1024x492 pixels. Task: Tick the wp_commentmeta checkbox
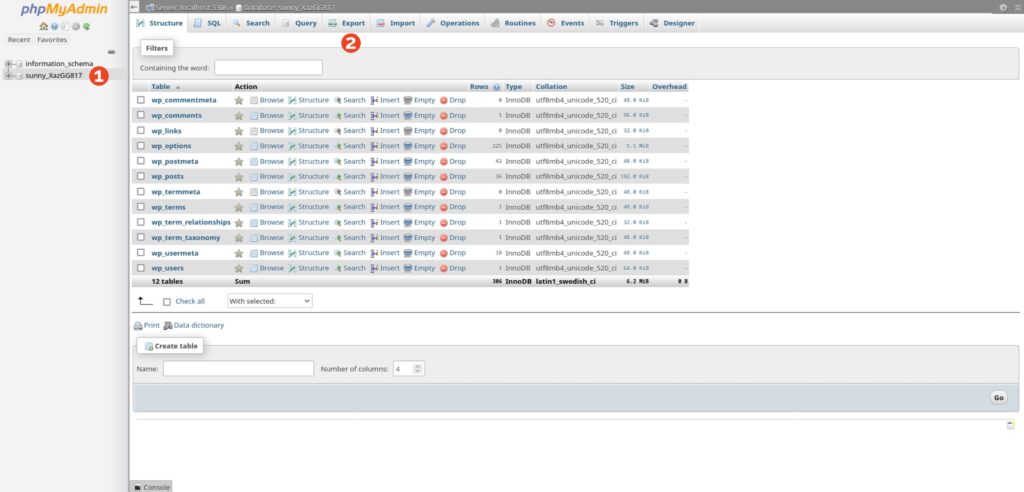pos(140,100)
